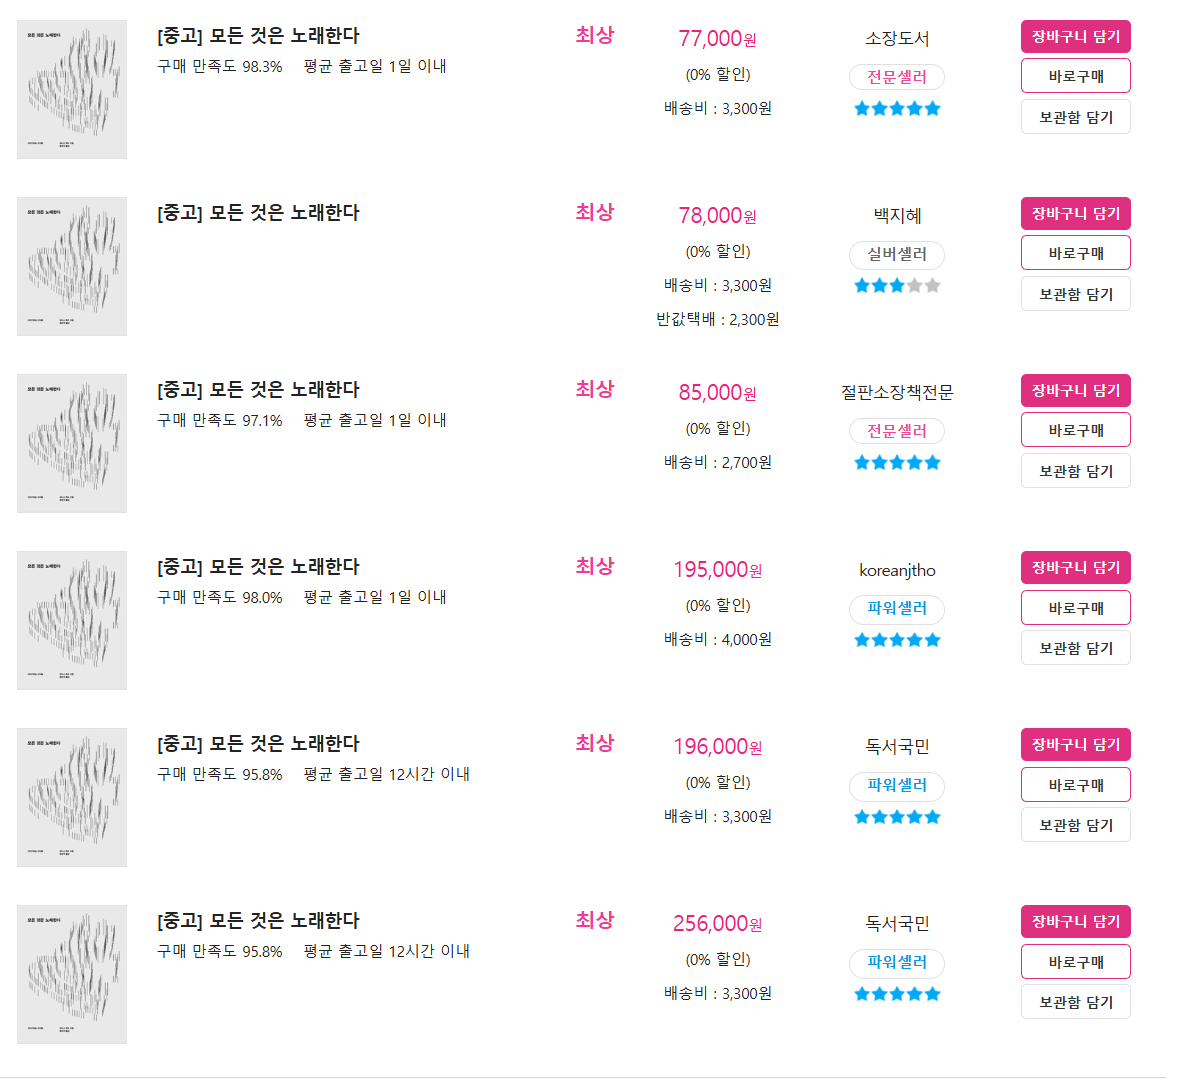Open seller 소장도서's page
Screen dimensions: 1195x1082
(897, 38)
